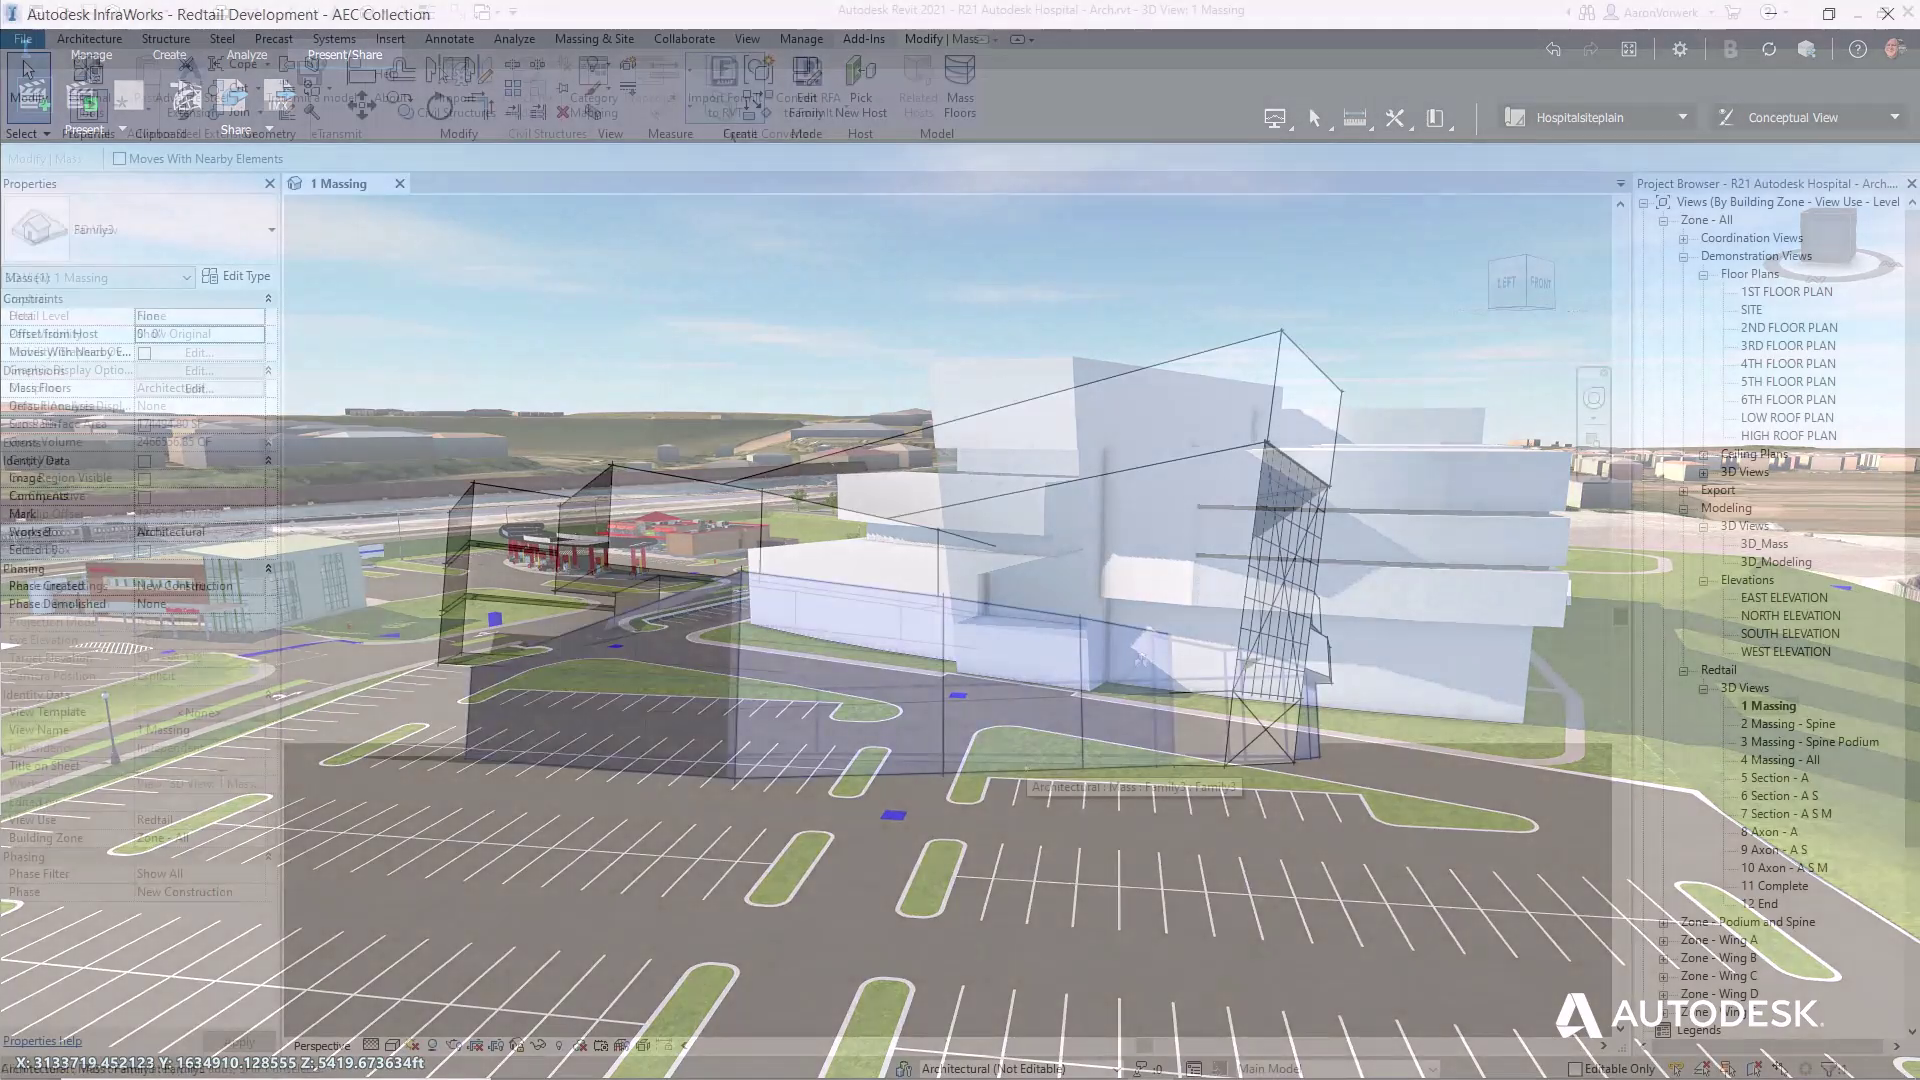This screenshot has width=1920, height=1080.
Task: Activate the Pick New Host tool
Action: coord(859,88)
